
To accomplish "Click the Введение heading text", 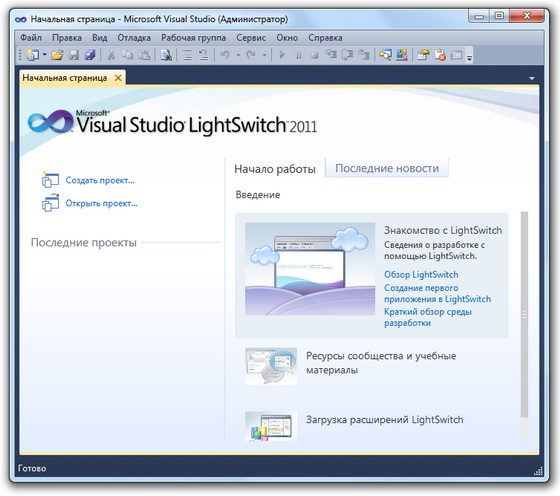I will click(258, 195).
